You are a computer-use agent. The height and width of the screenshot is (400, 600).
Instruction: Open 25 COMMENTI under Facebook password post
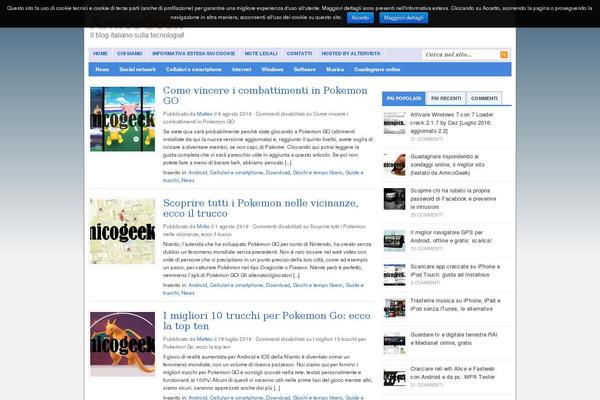click(x=427, y=215)
